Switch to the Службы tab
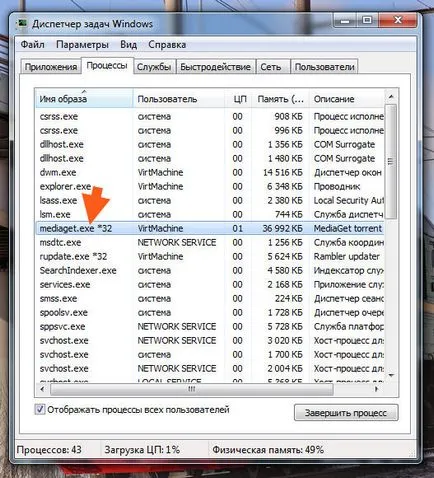 click(154, 67)
